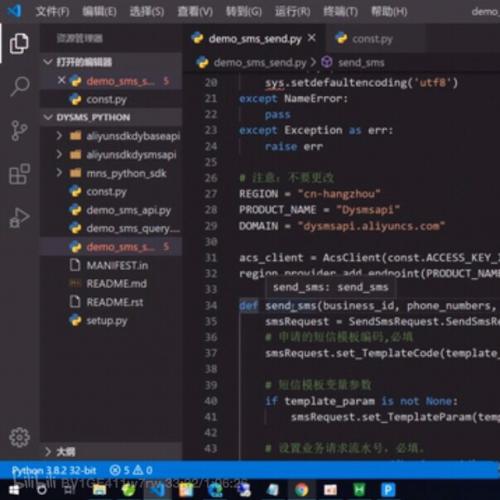Viewport: 500px width, 500px height.
Task: Open the 终端(T) menu
Action: click(x=341, y=12)
